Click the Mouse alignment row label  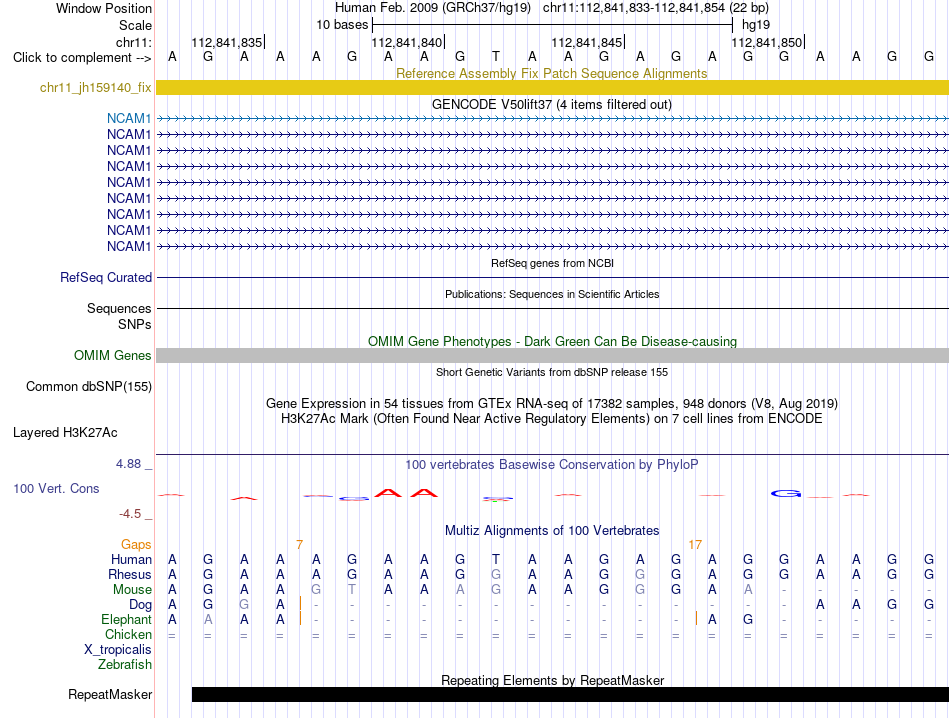(132, 590)
